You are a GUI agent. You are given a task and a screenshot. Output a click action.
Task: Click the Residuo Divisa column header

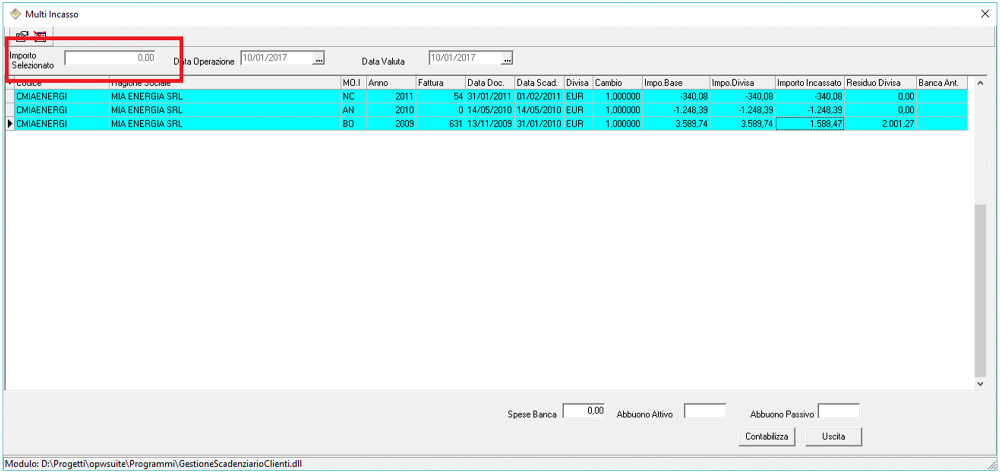879,82
